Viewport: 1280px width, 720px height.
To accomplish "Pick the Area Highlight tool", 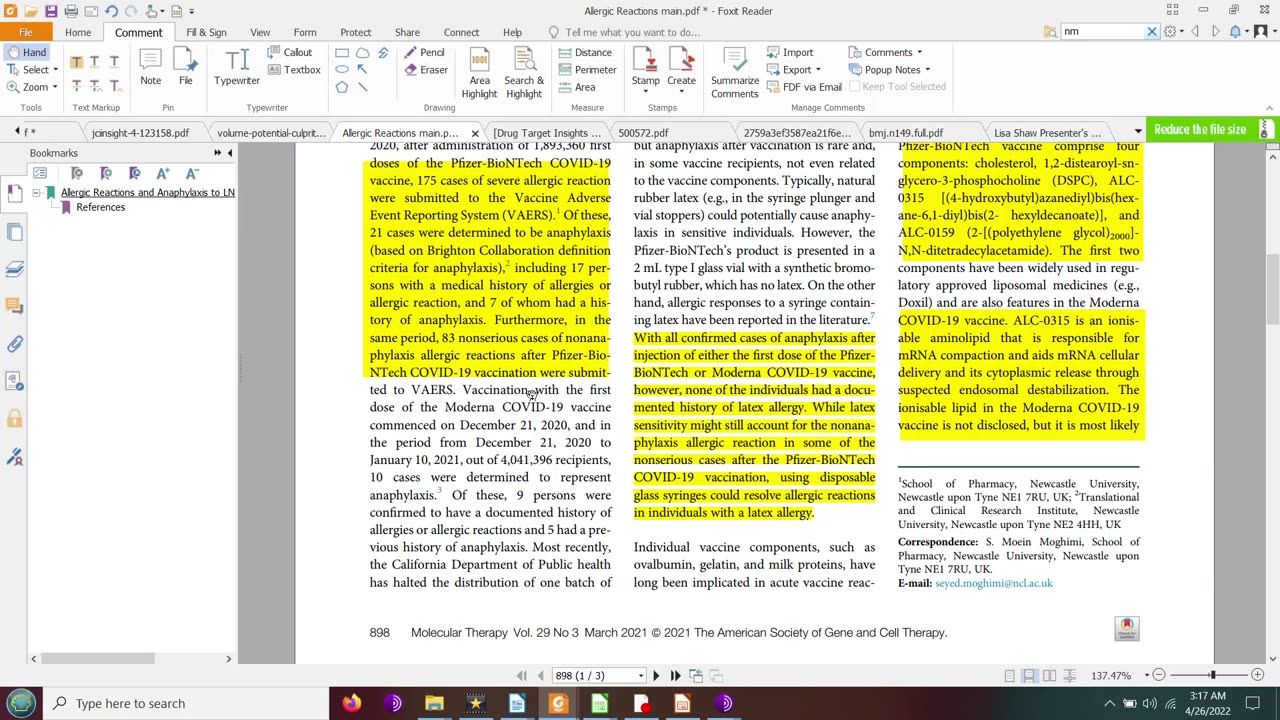I will [479, 74].
